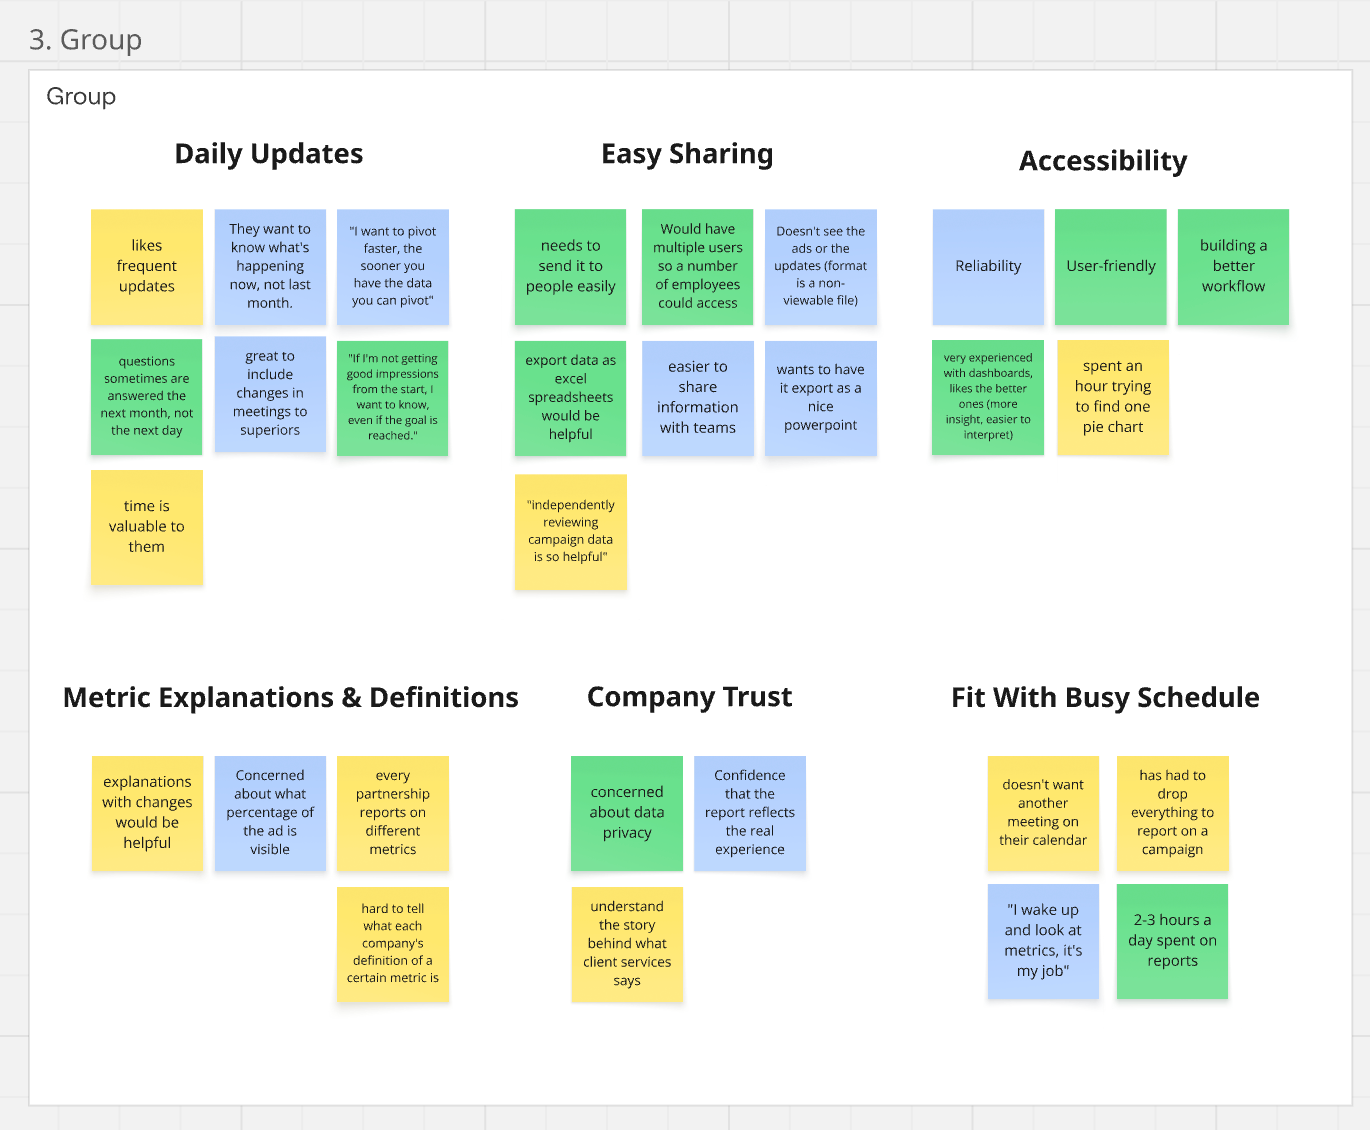
Task: Click the "Fit With Busy Schedule" title
Action: click(x=1105, y=698)
